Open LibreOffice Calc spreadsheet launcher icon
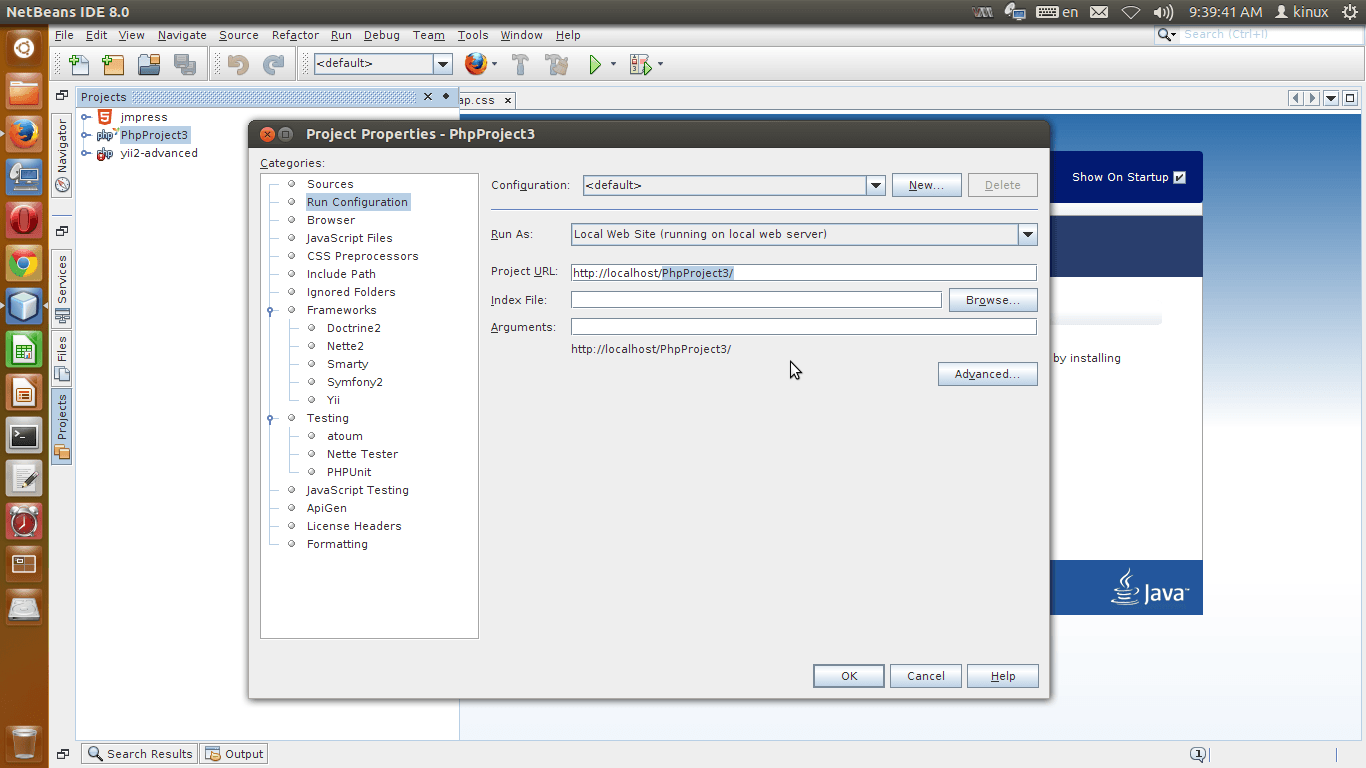This screenshot has height=768, width=1366. pyautogui.click(x=24, y=350)
